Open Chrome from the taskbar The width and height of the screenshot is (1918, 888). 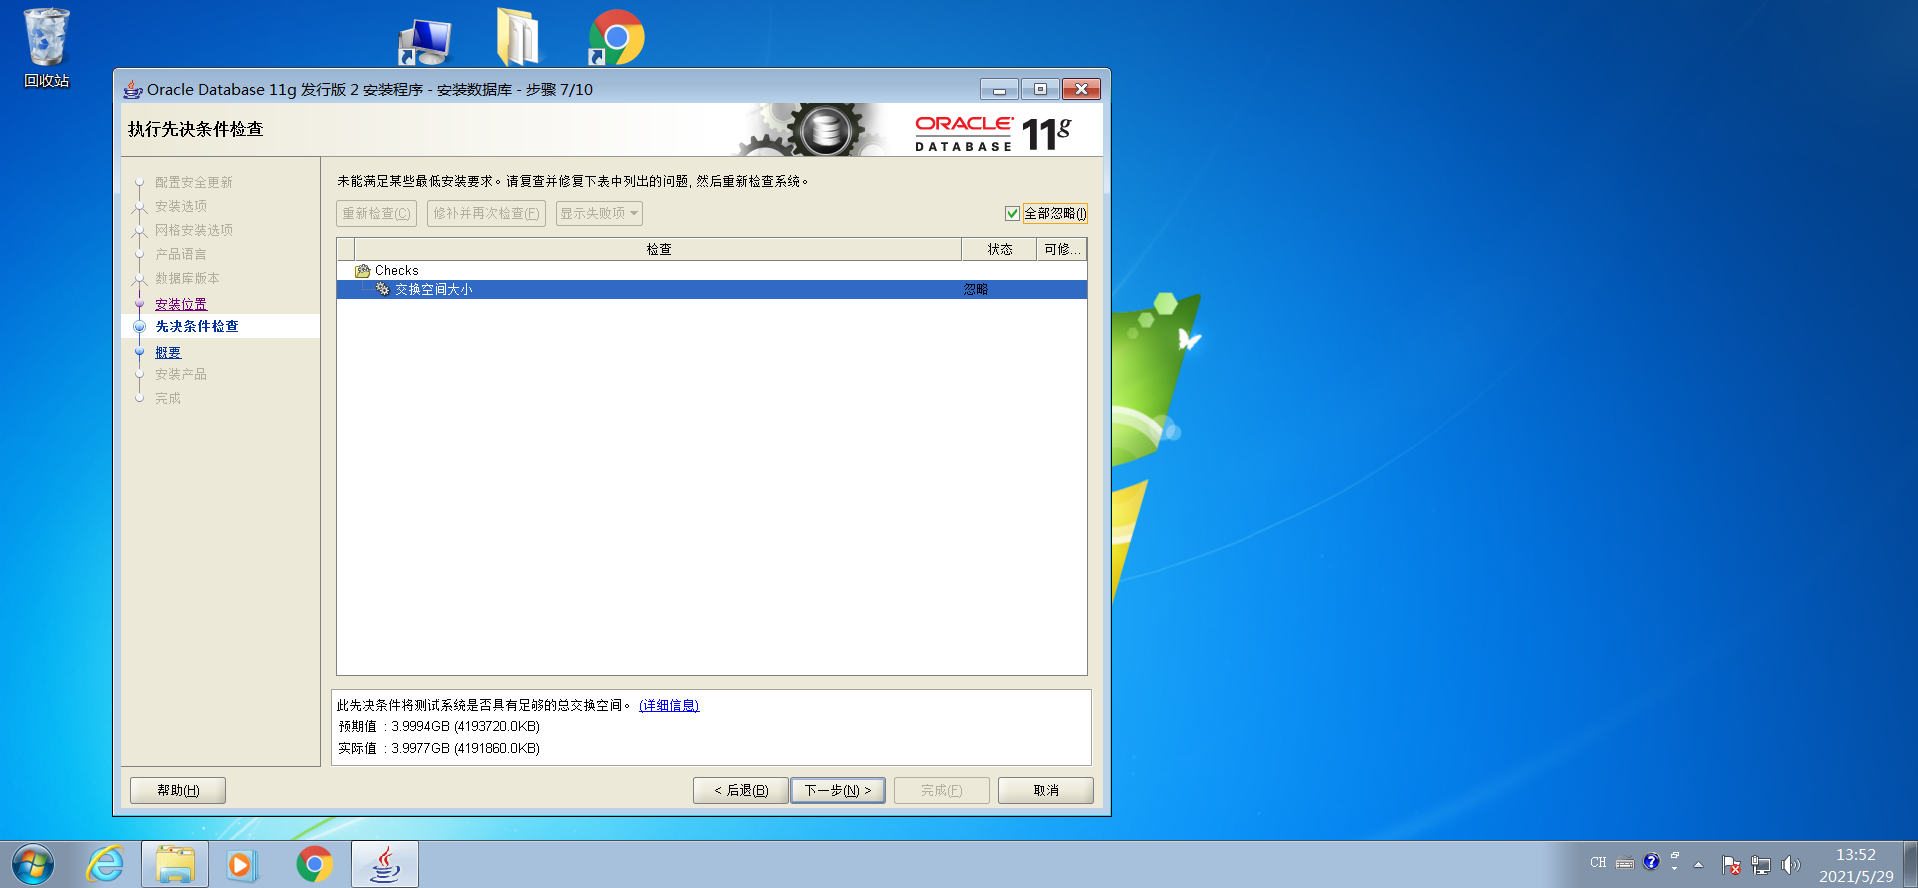[x=314, y=864]
